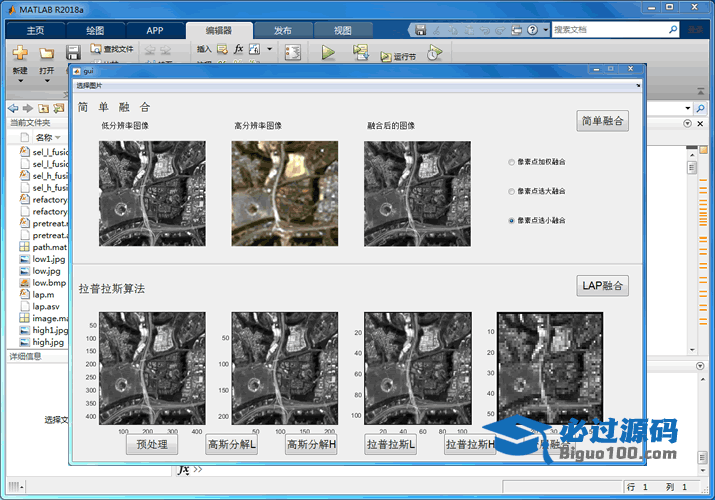
Task: Select 像素点选大融合 radio button
Action: (x=511, y=191)
